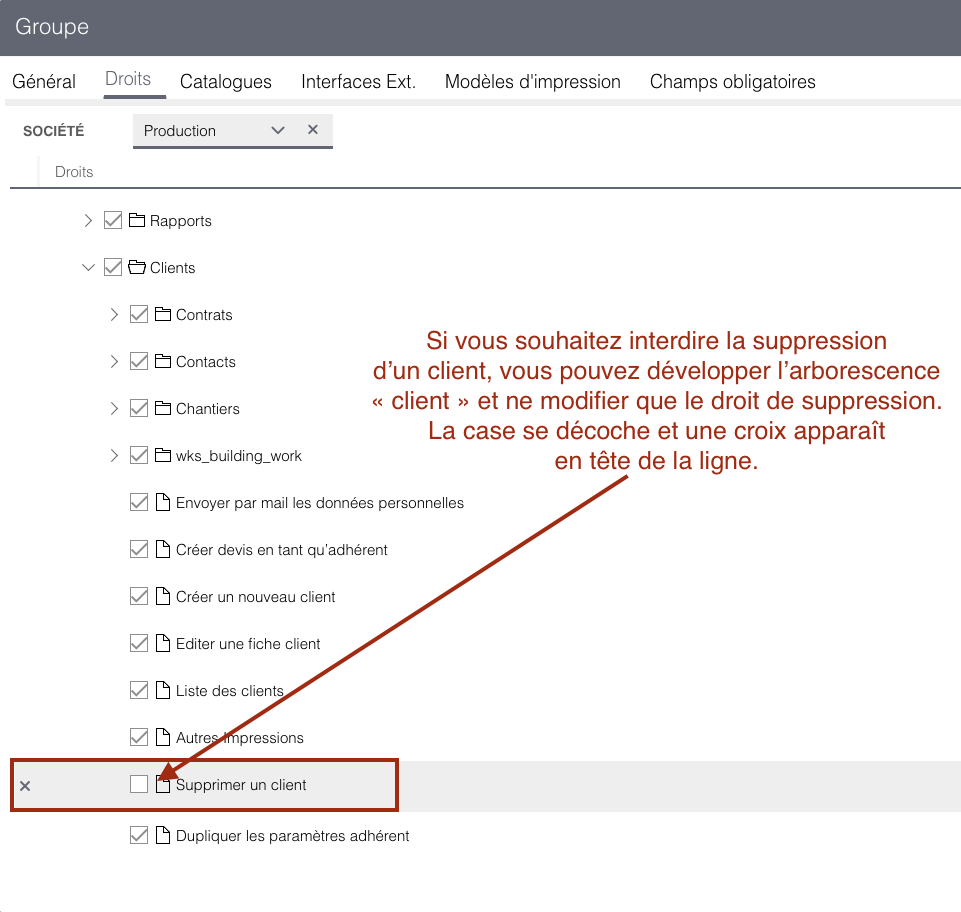Select the Autres impressions label

click(240, 737)
